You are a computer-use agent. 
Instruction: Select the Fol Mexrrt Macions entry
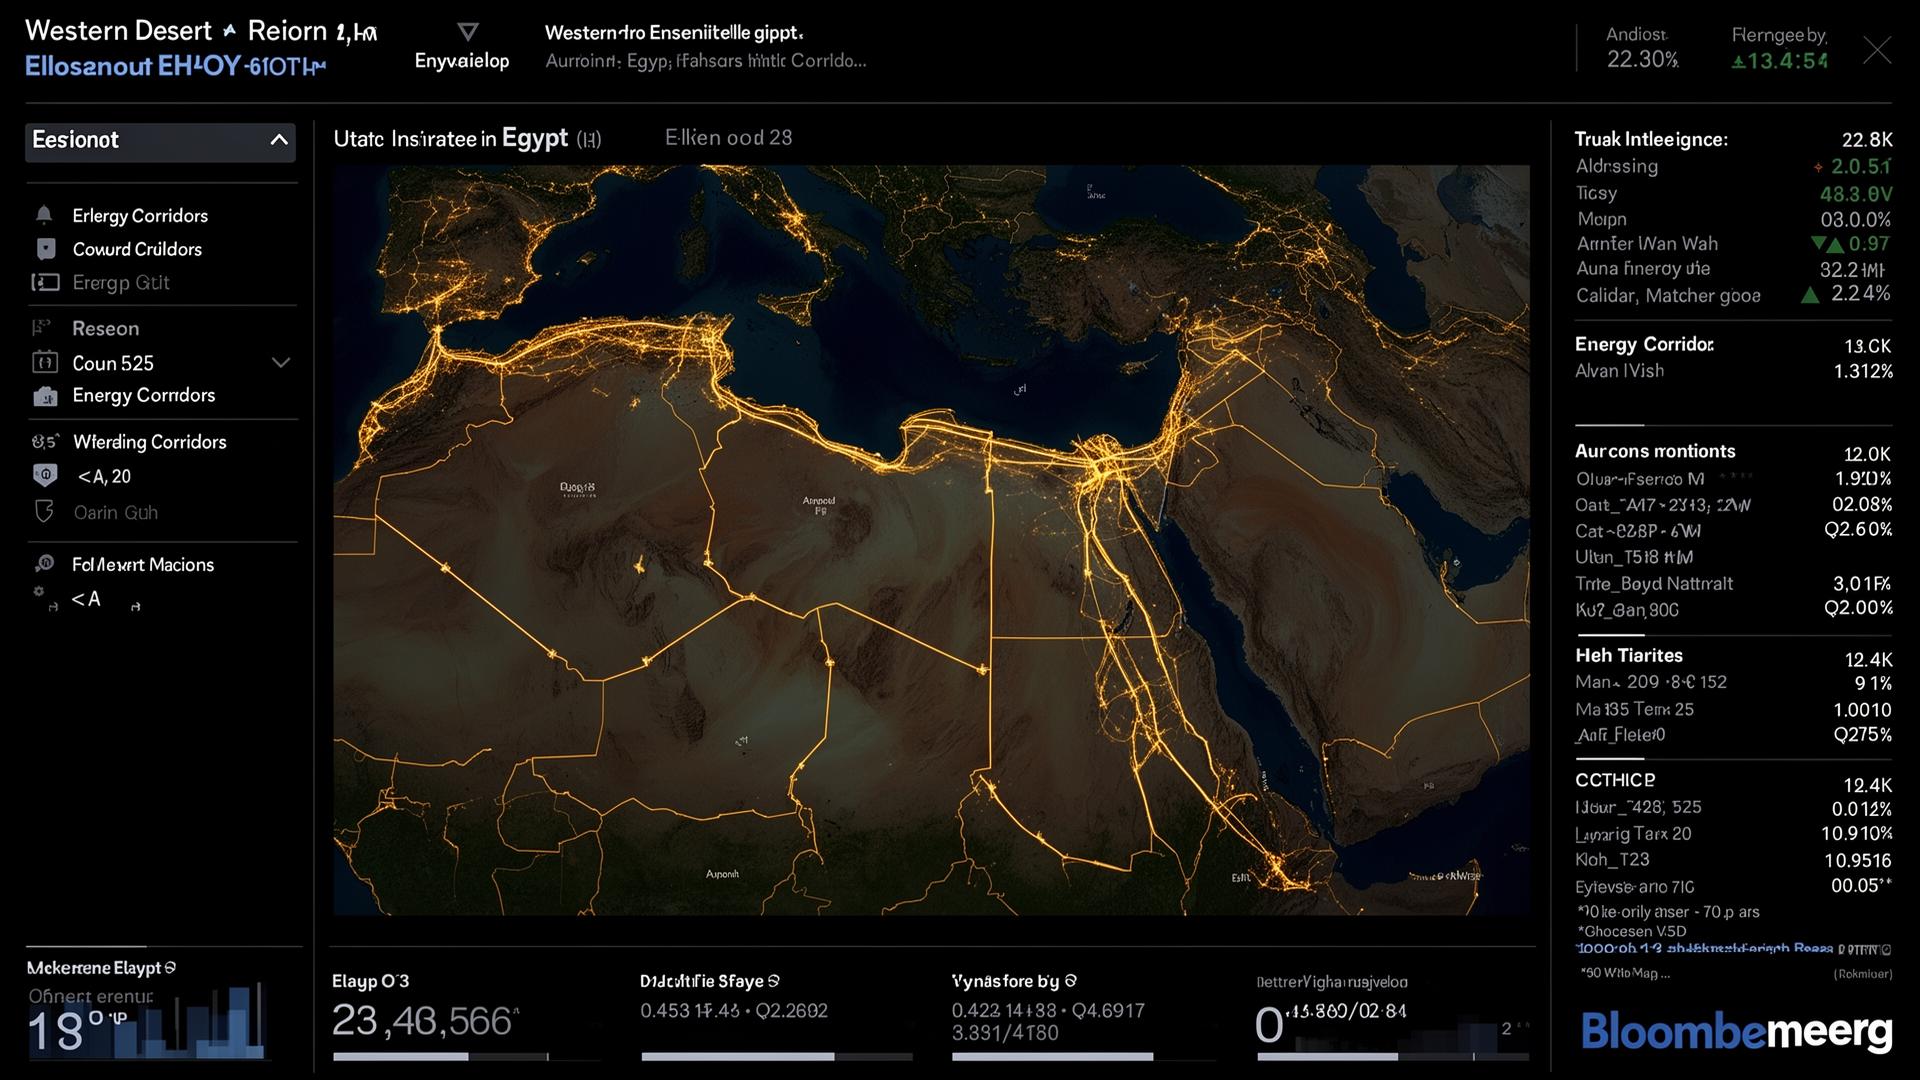point(143,565)
